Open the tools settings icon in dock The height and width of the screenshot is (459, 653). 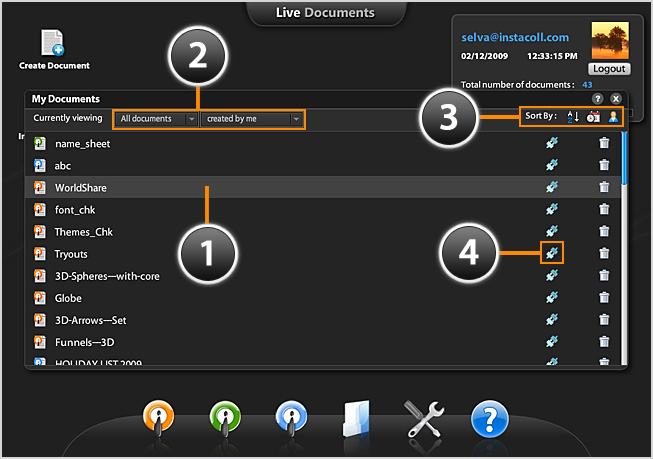click(x=424, y=419)
